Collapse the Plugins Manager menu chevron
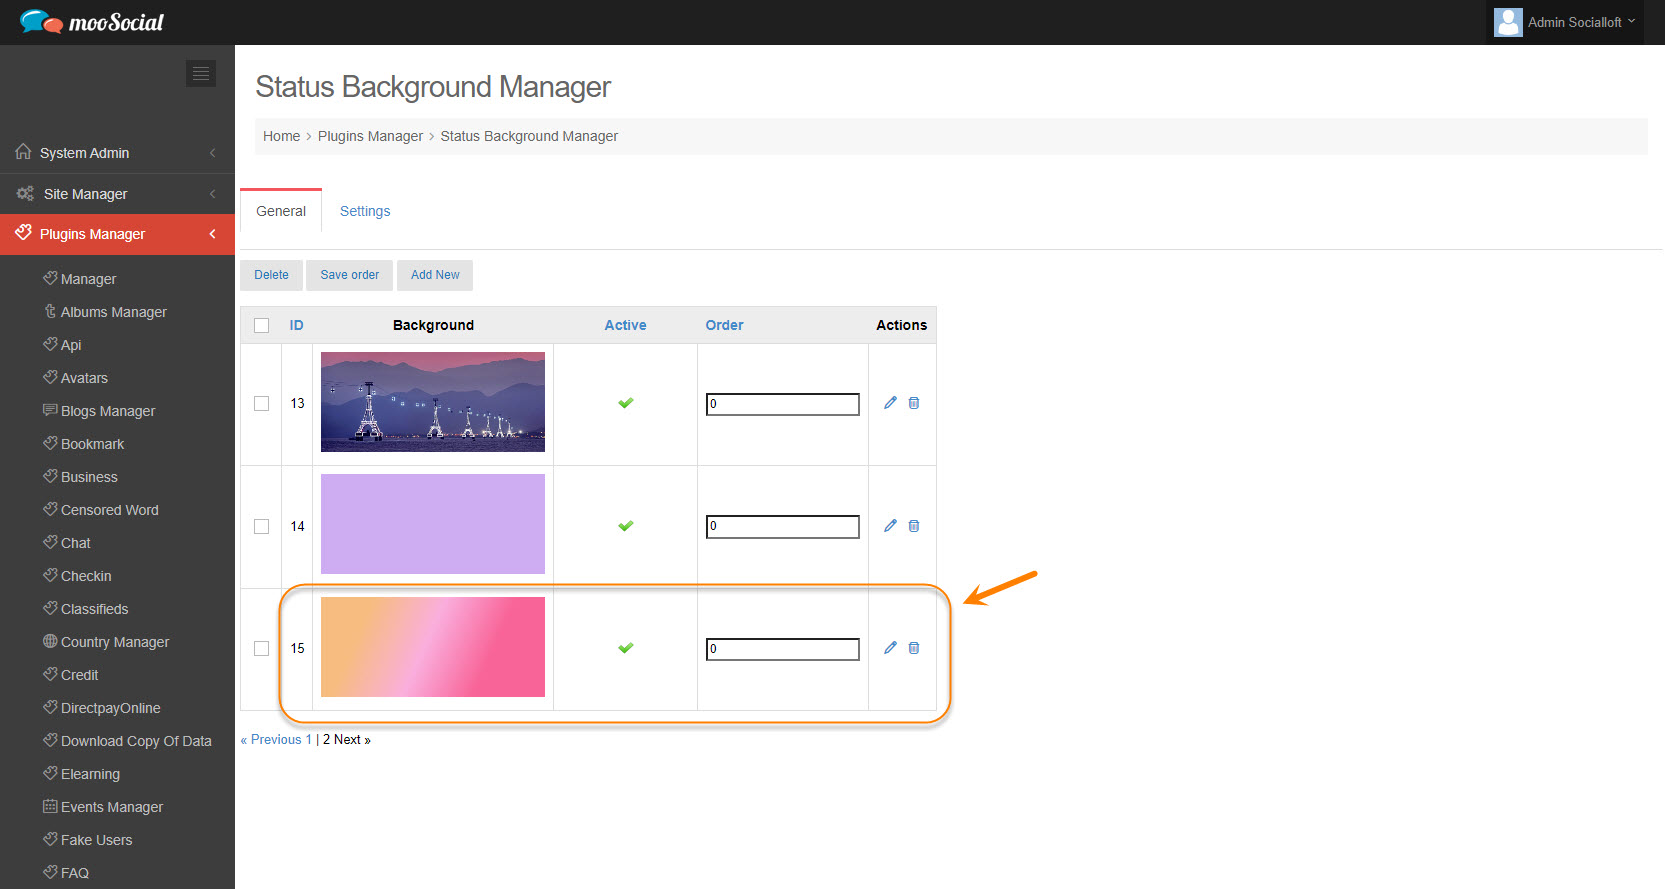The image size is (1665, 889). [212, 234]
